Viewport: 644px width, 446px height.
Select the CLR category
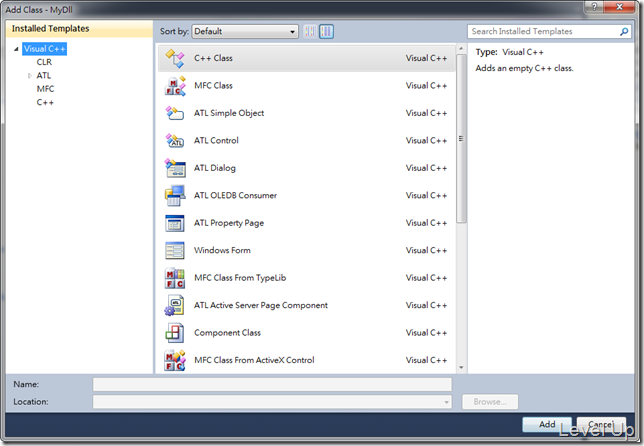point(44,62)
